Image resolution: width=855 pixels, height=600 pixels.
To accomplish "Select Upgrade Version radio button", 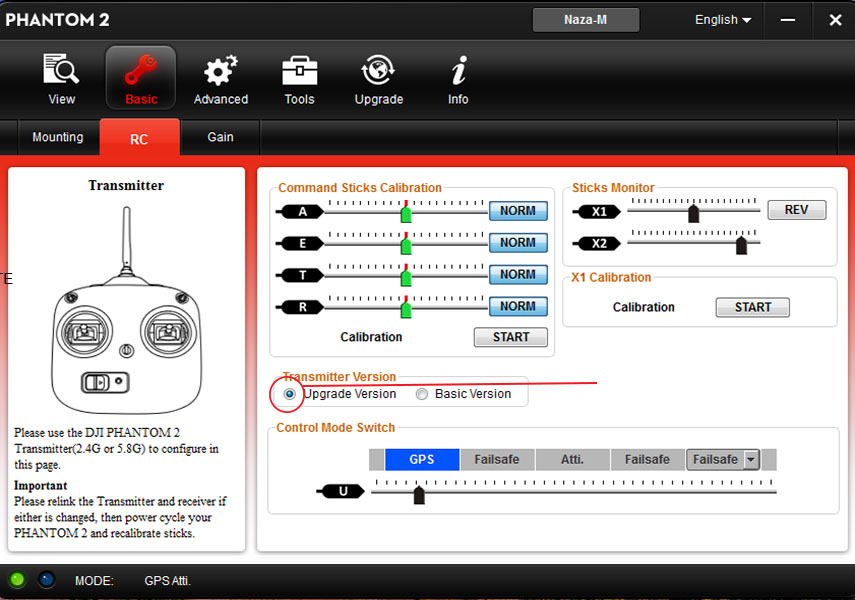I will 290,394.
